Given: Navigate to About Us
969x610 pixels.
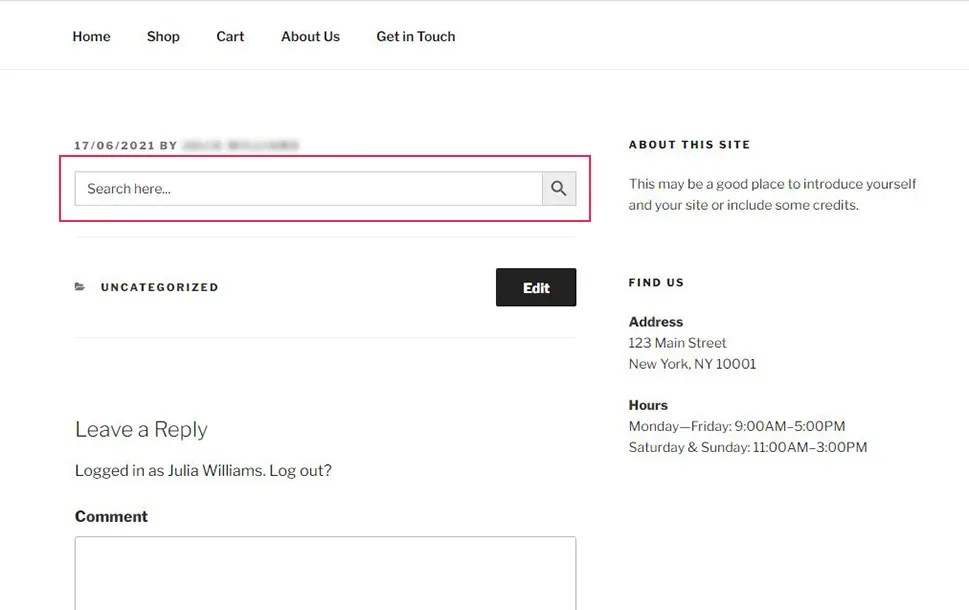Looking at the screenshot, I should [310, 36].
